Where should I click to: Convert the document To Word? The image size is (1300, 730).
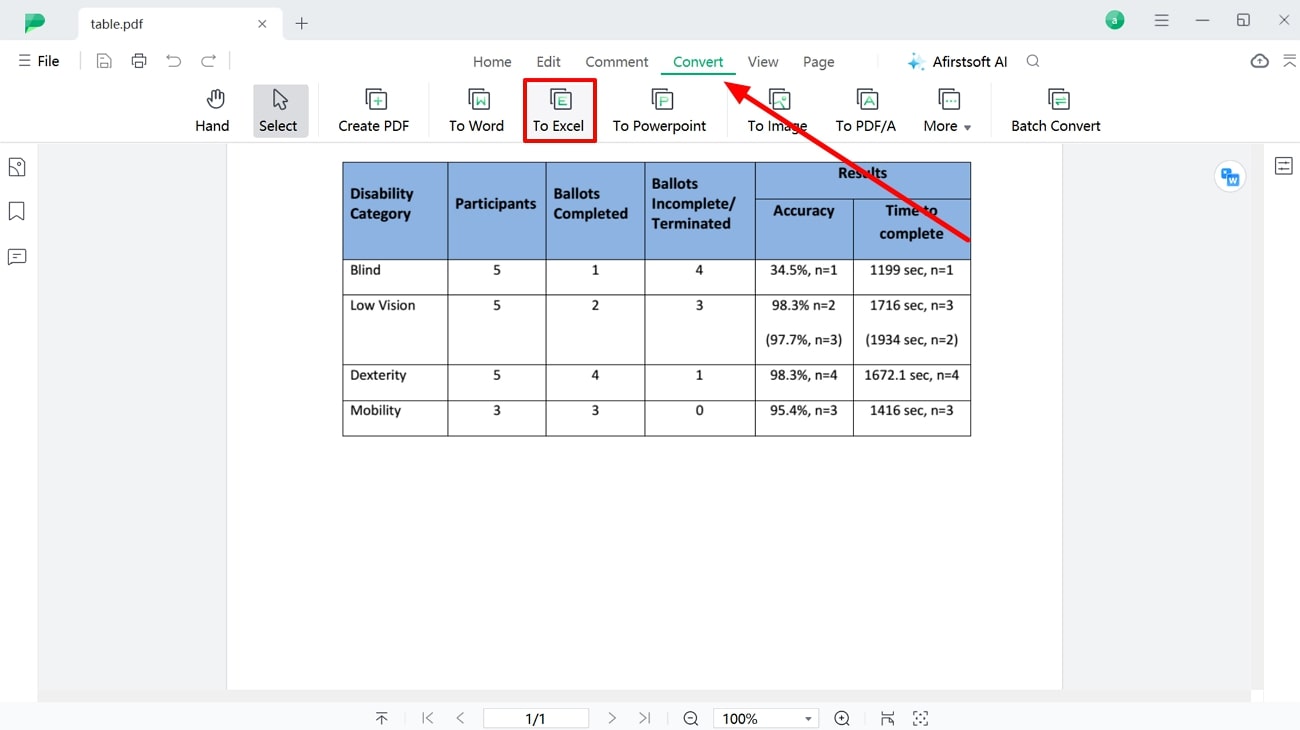pos(477,110)
